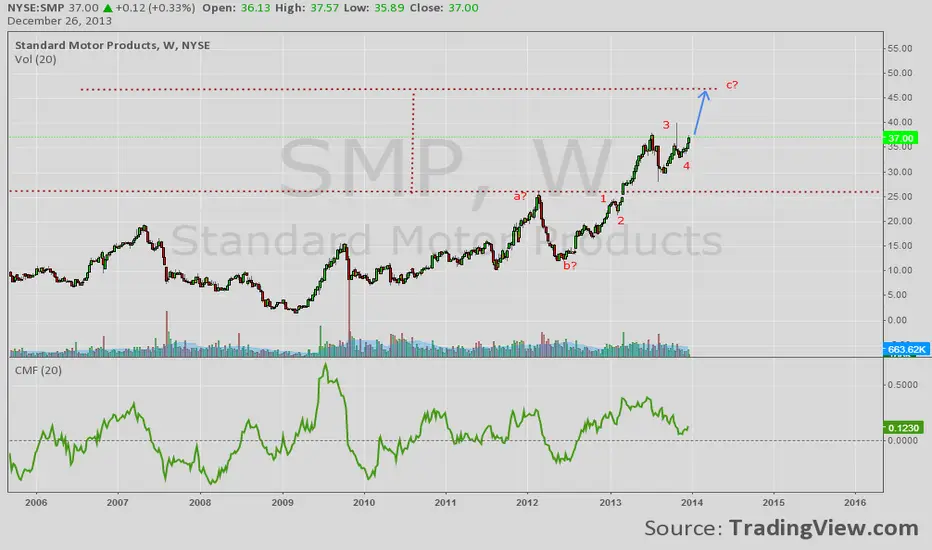932x550 pixels.
Task: Click the 2015 time axis label
Action: (x=773, y=502)
